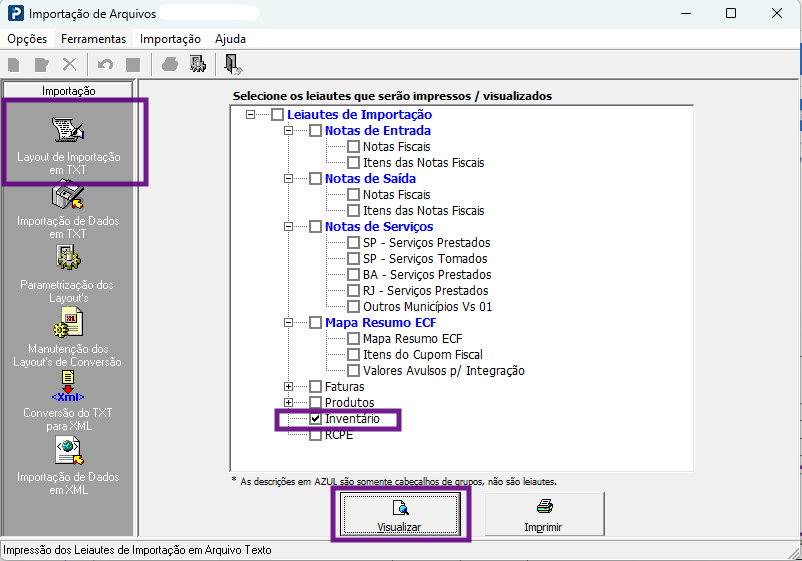Open the Ferramentas menu
The height and width of the screenshot is (561, 802).
(94, 39)
